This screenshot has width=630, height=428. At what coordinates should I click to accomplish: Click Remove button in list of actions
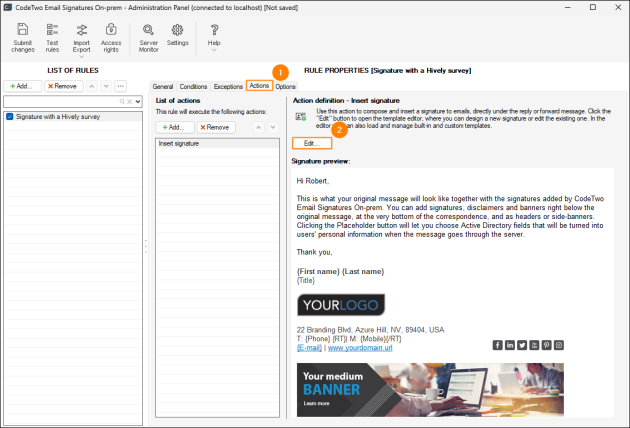click(x=216, y=127)
